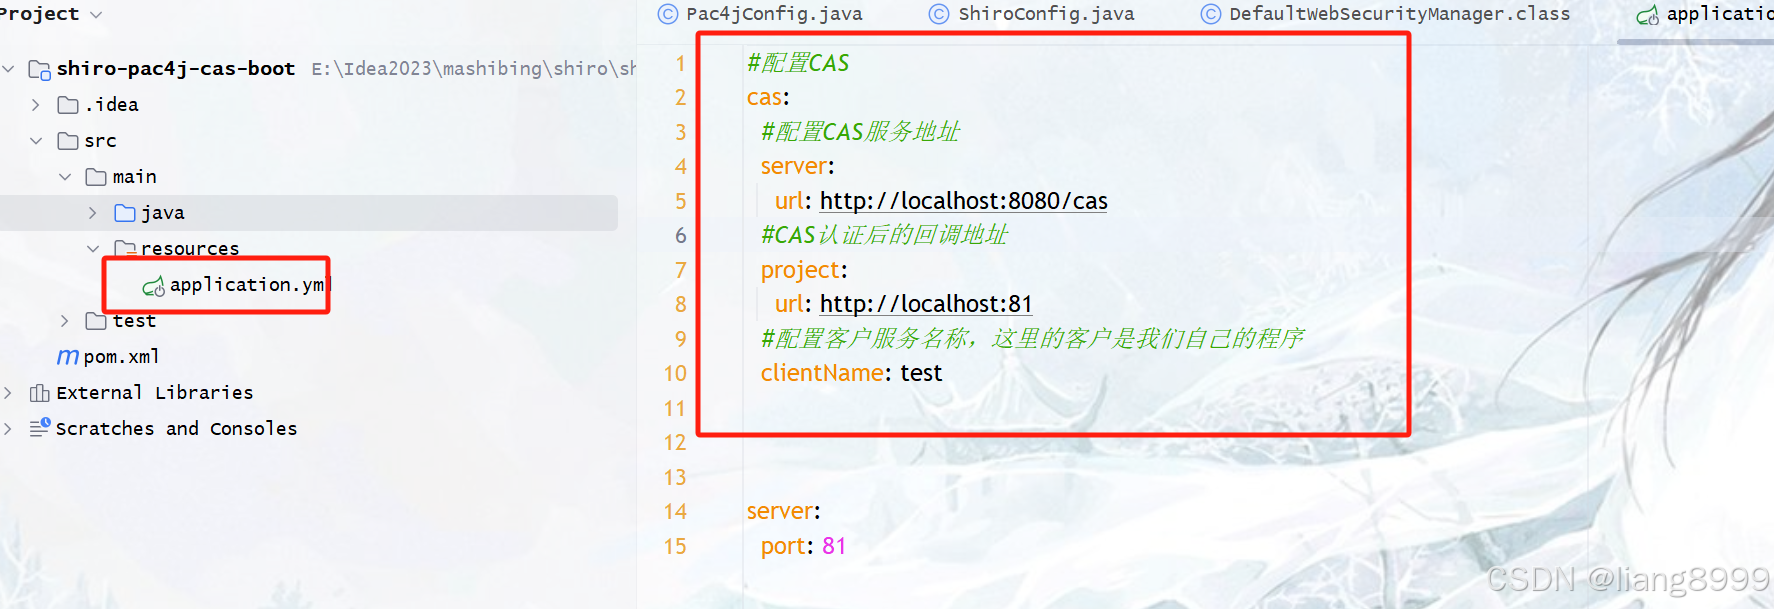Screen dimensions: 1774x609
Task: Click the DefaultWebSecurityManager.class icon
Action: click(x=1211, y=14)
